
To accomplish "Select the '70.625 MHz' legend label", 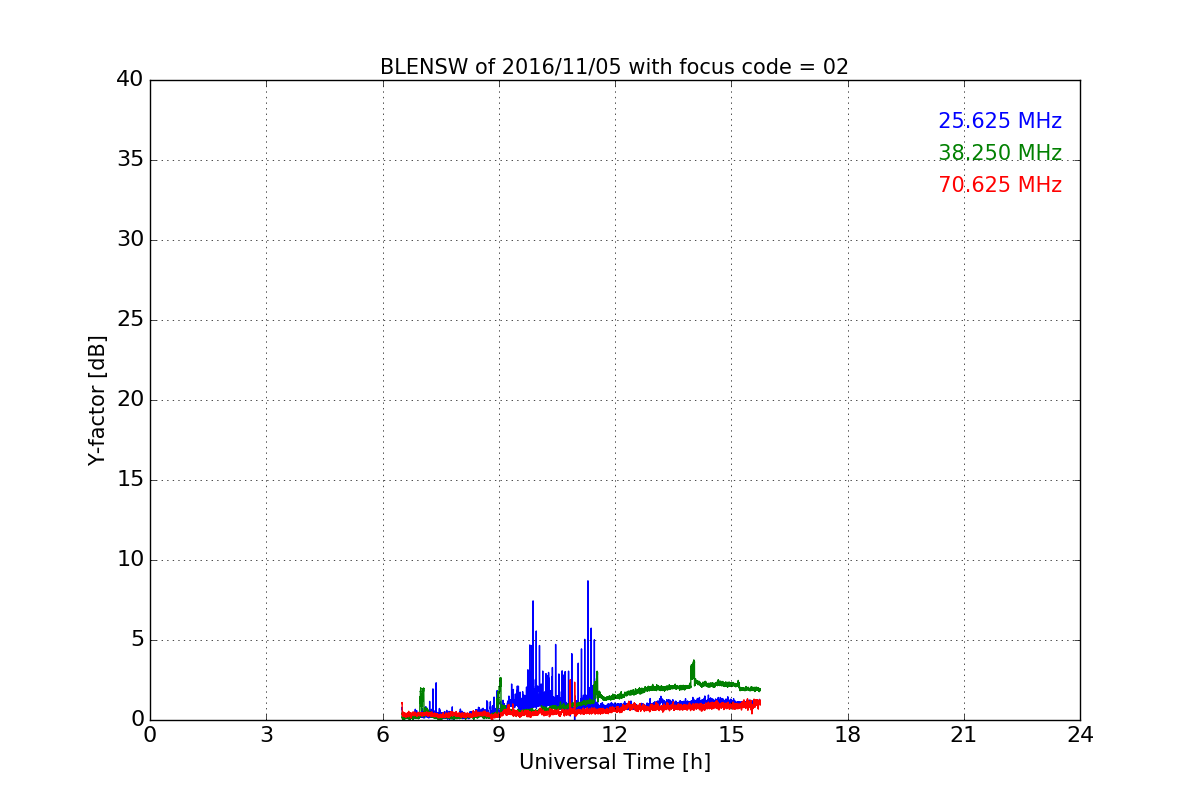I will coord(1000,185).
